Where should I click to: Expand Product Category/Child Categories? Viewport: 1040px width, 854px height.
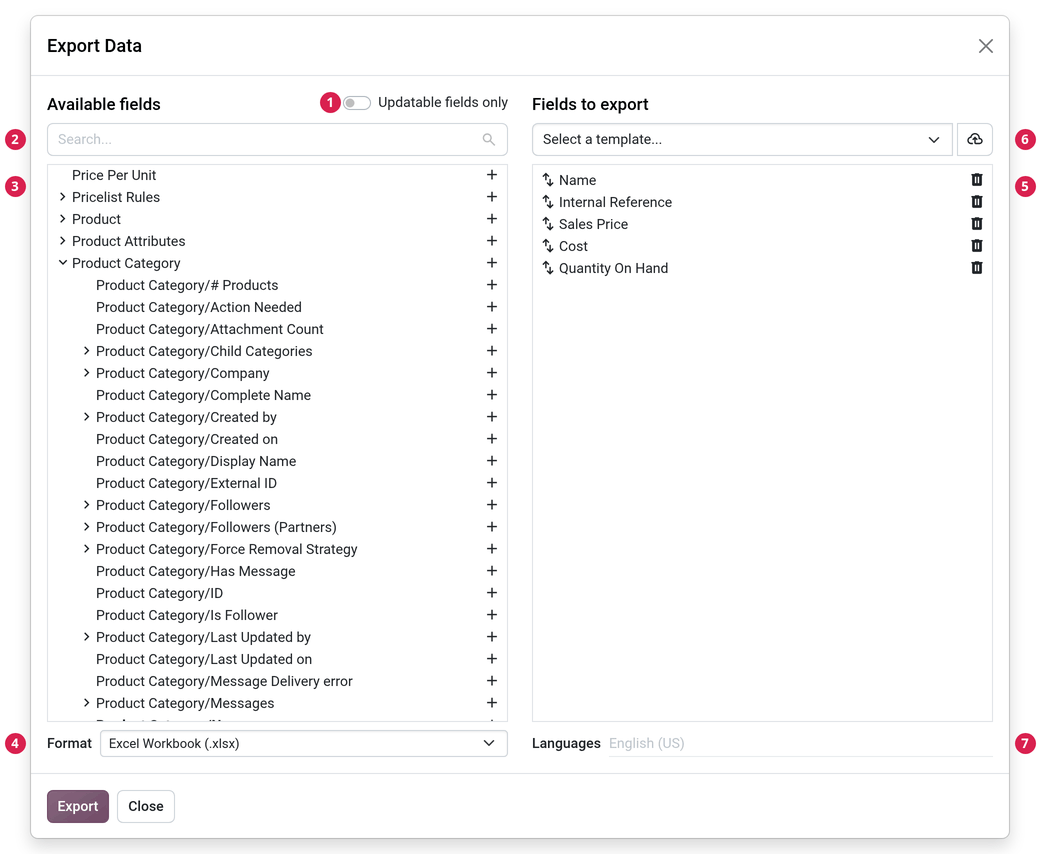point(86,351)
